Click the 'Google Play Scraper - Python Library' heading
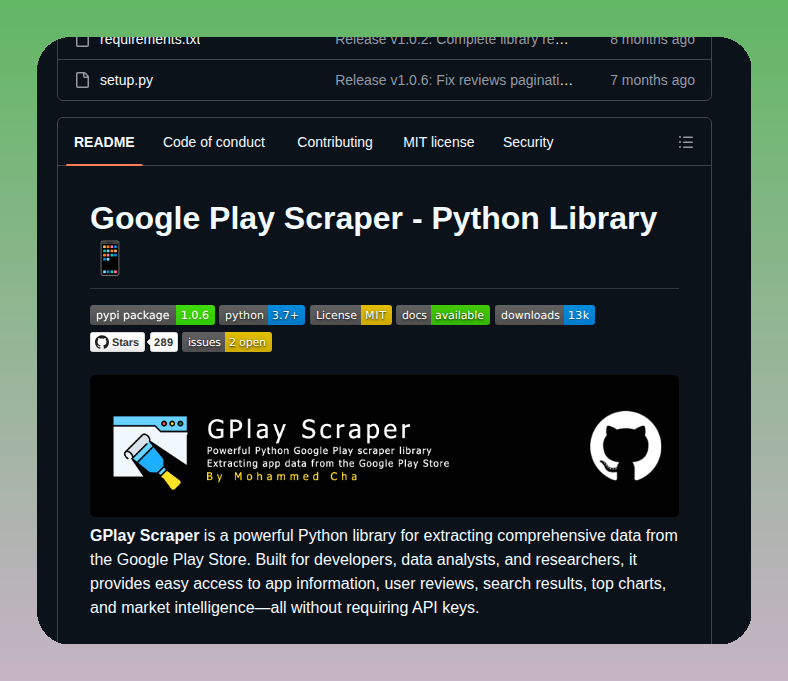This screenshot has height=681, width=788. 373,219
